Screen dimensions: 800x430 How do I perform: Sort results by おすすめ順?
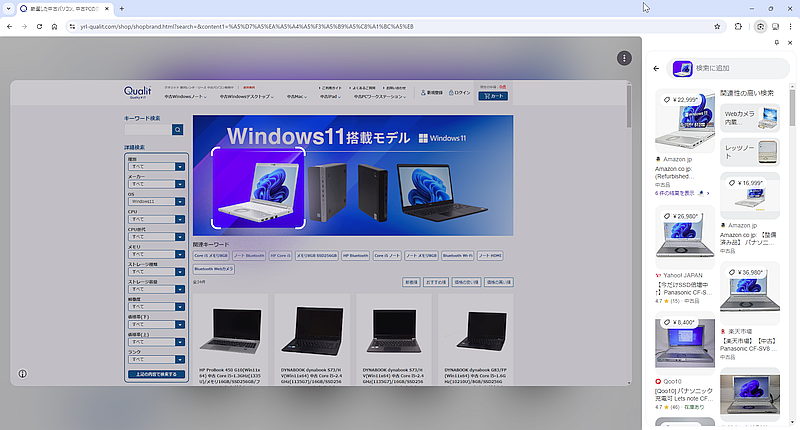(x=436, y=282)
